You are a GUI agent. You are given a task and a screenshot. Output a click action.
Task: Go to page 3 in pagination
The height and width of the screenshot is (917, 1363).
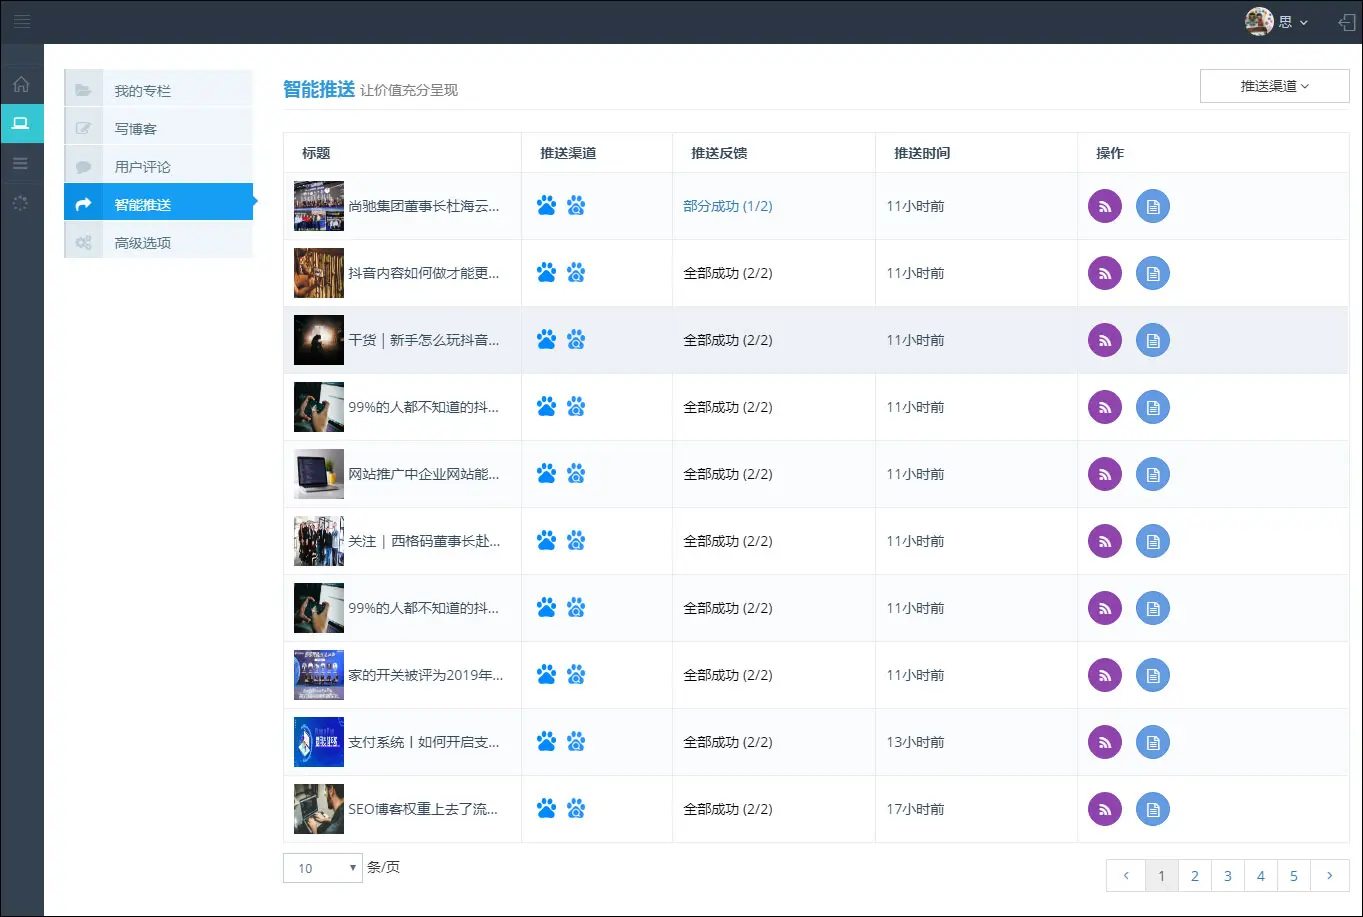click(1227, 876)
